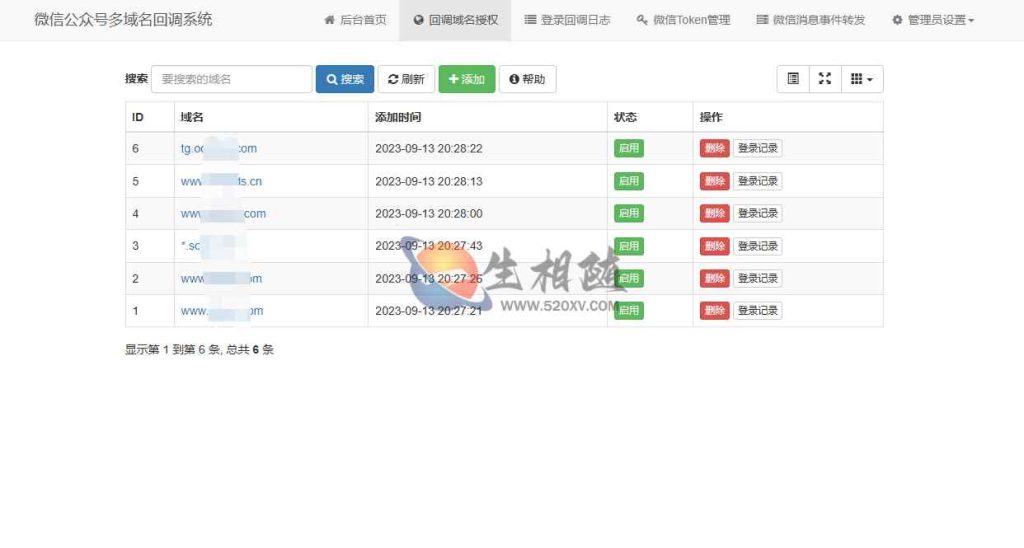The height and width of the screenshot is (548, 1024).
Task: Toggle 启用 status for row 2
Action: pos(629,278)
